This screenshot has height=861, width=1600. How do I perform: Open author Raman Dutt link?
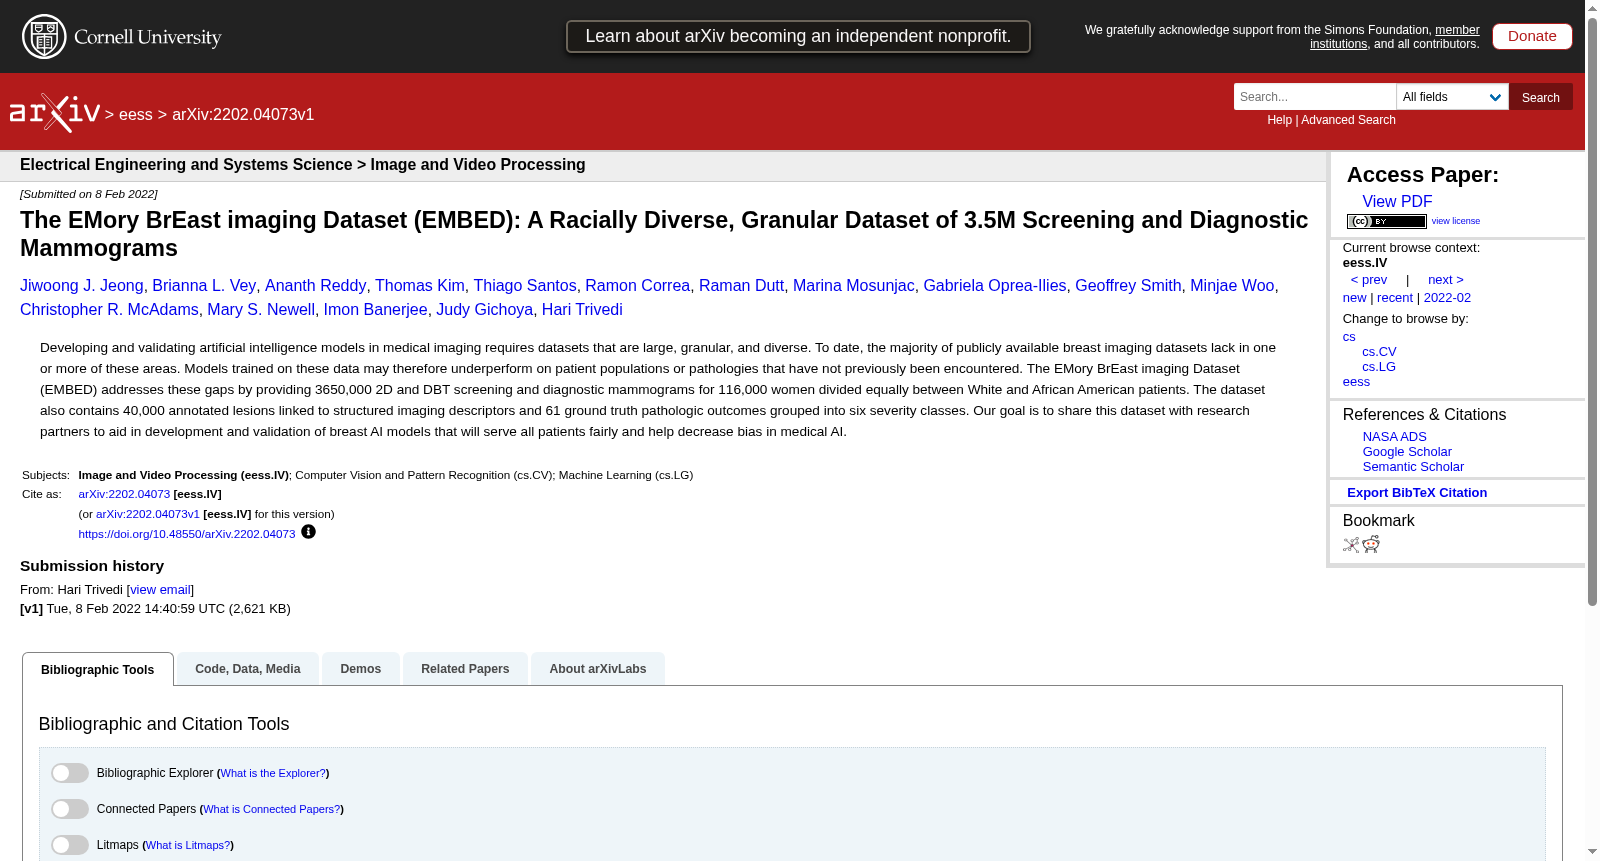coord(741,286)
